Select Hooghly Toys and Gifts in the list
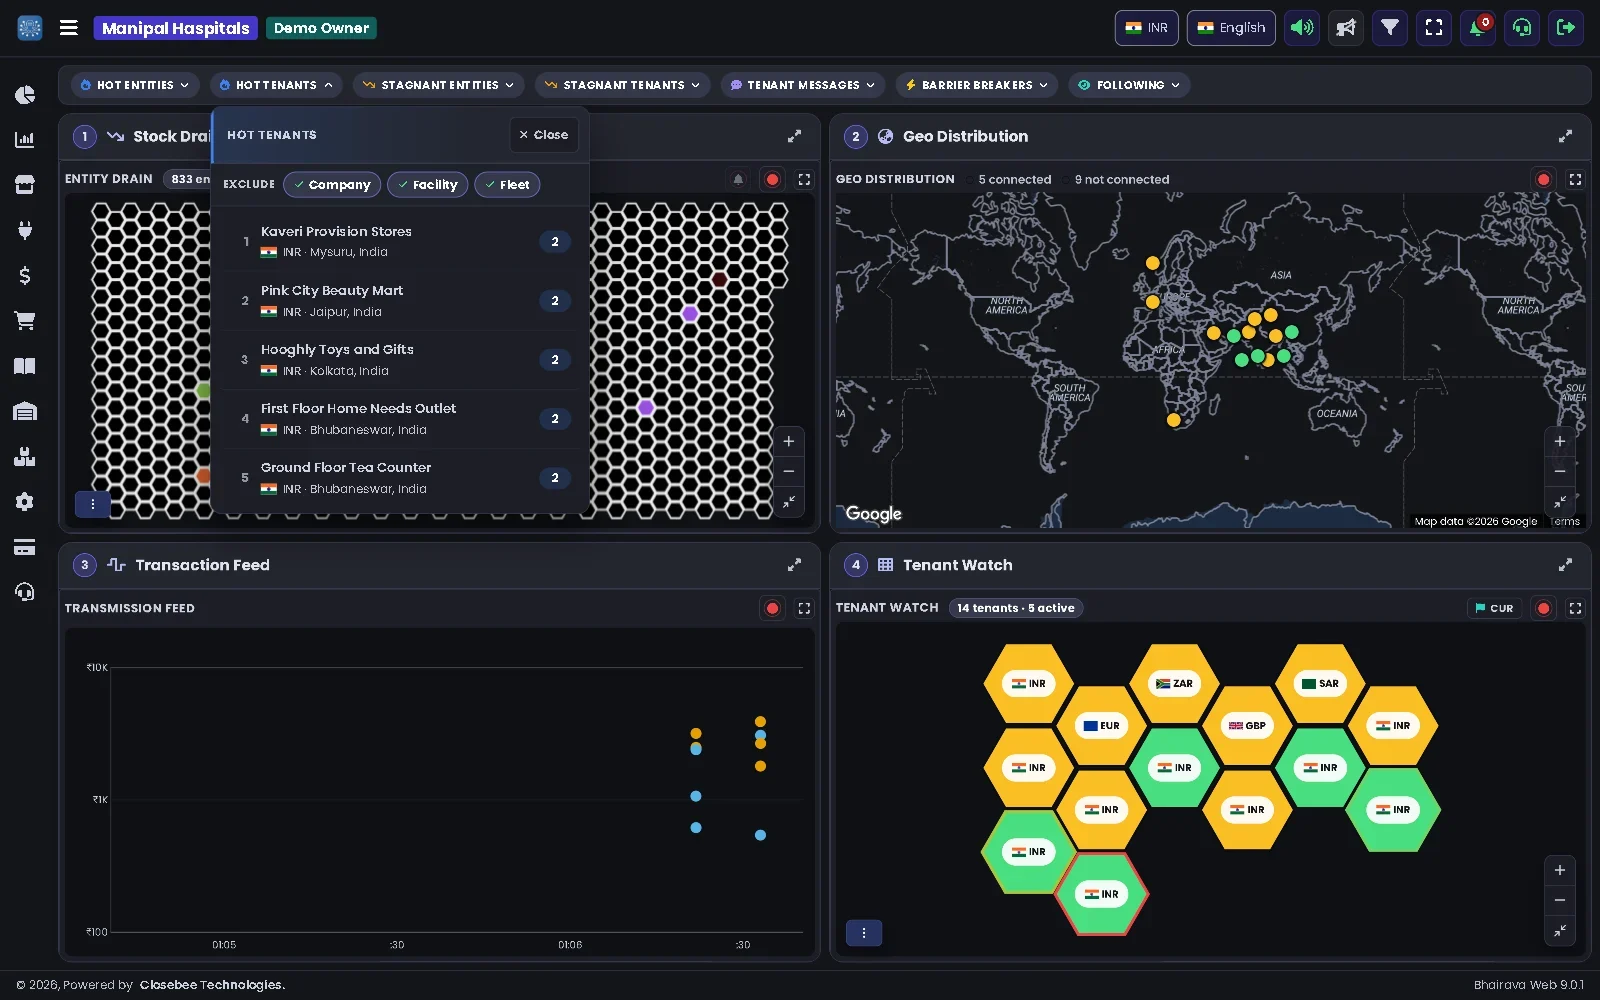This screenshot has width=1600, height=1000. coord(400,359)
